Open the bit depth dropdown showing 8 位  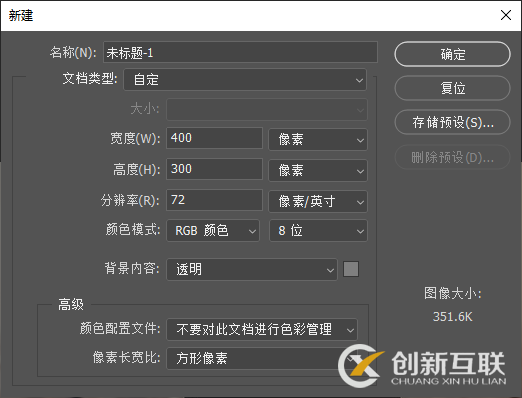pos(318,230)
